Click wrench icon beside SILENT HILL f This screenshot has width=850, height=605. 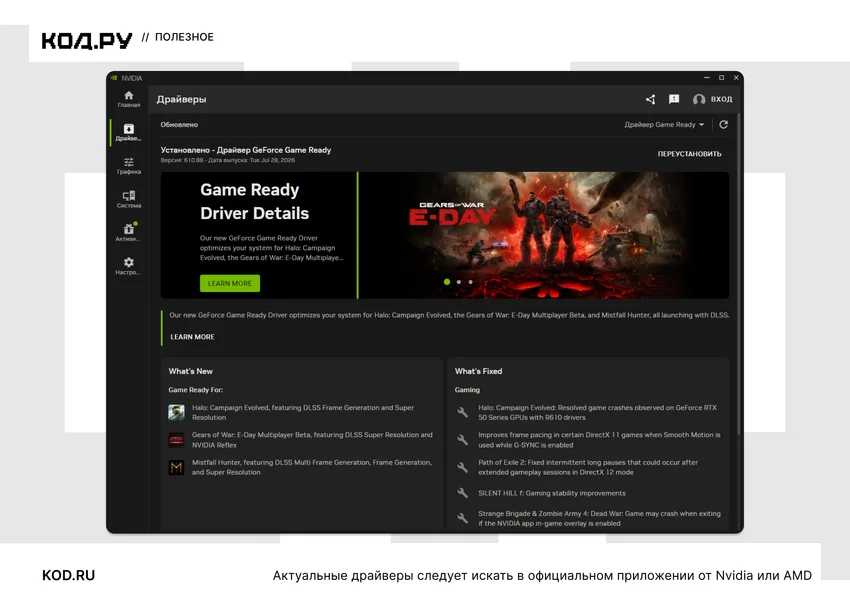click(462, 493)
